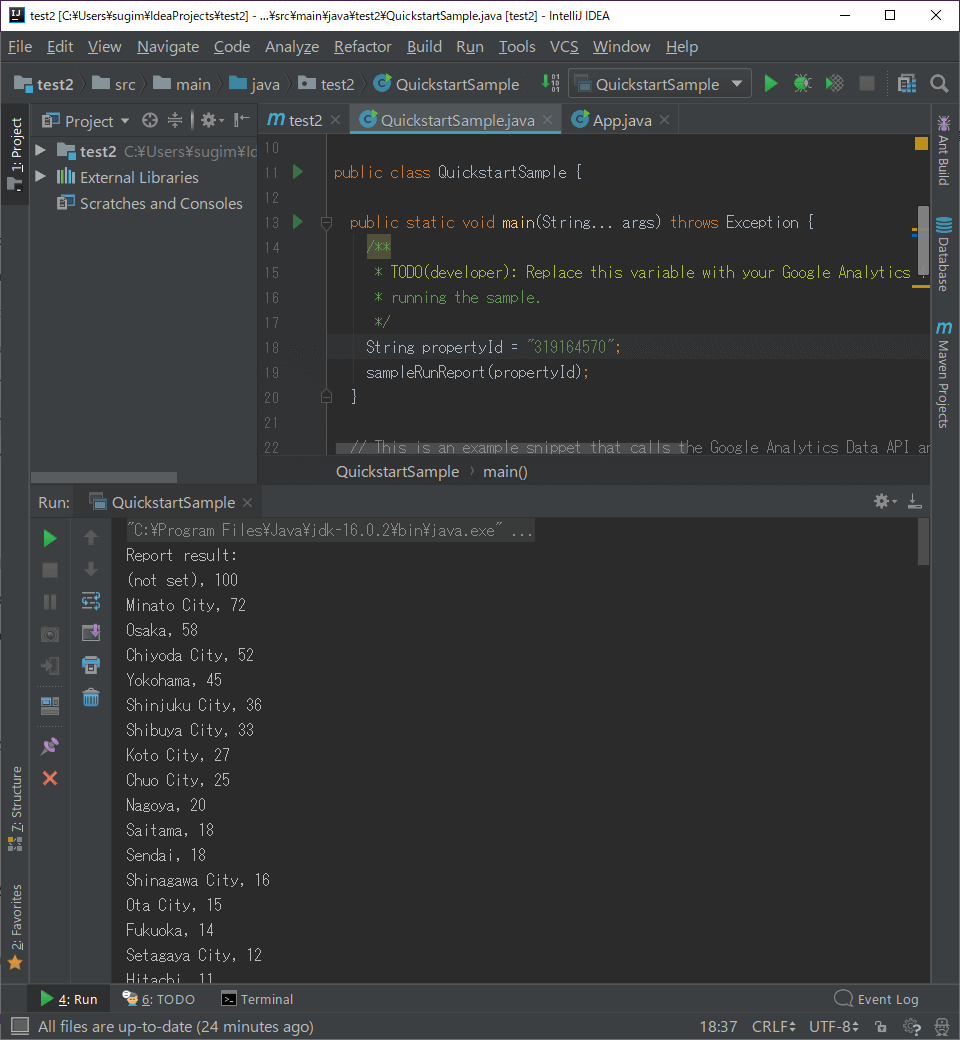Click the Search Everywhere magnifier icon
This screenshot has width=960, height=1040.
click(939, 84)
